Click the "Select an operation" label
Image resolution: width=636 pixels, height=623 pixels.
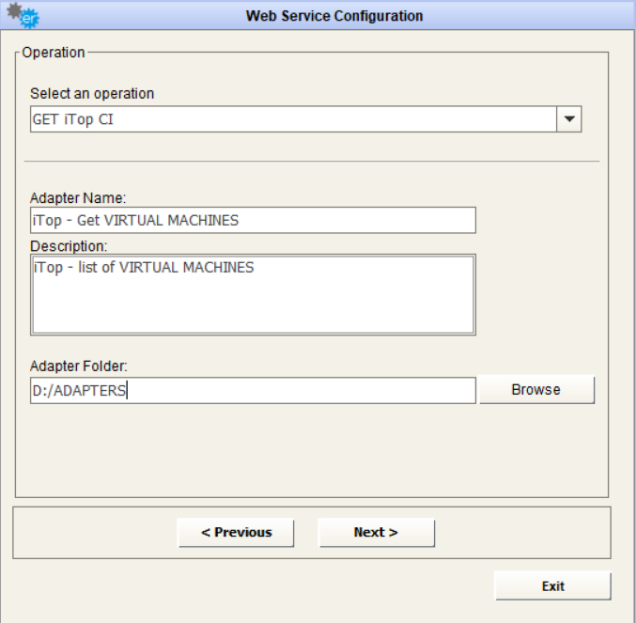[92, 94]
